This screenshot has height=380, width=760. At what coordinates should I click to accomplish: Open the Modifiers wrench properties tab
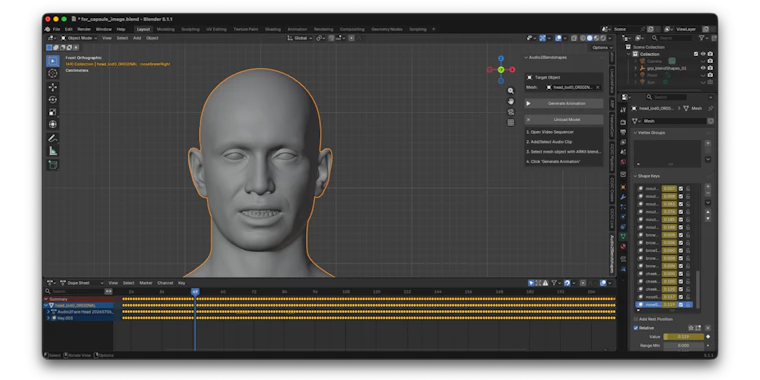623,197
